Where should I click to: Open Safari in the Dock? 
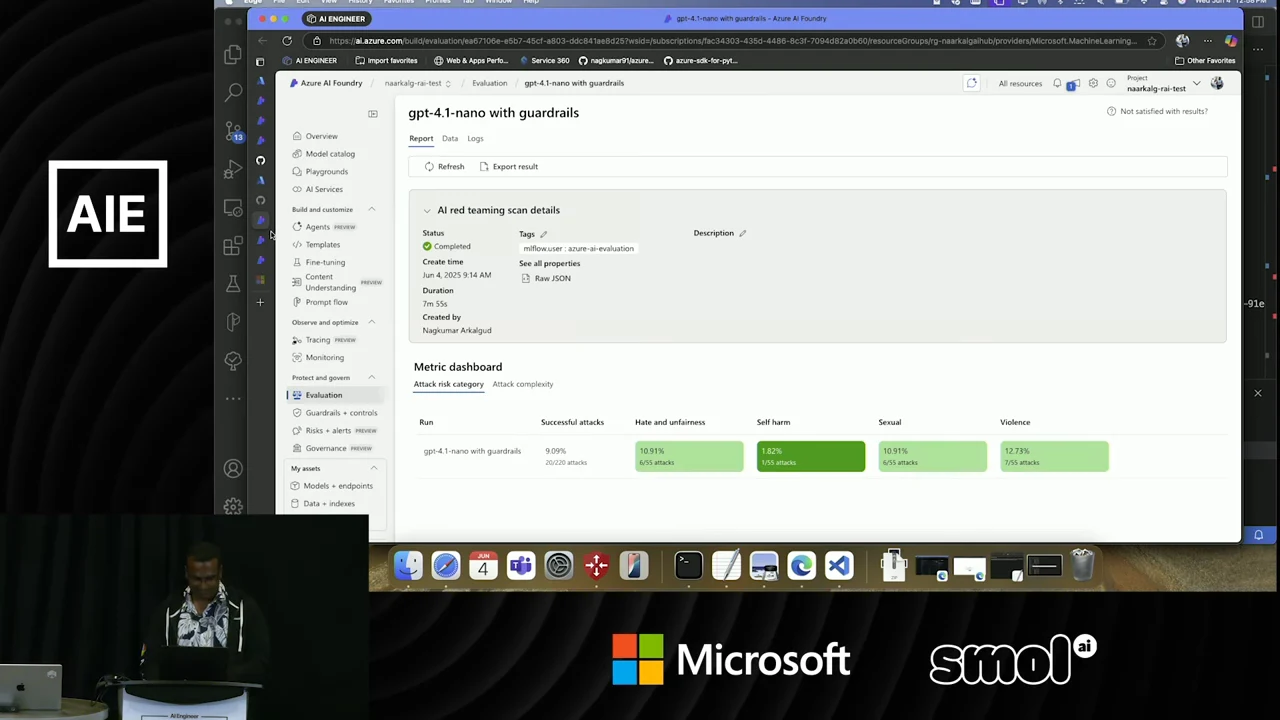(446, 566)
